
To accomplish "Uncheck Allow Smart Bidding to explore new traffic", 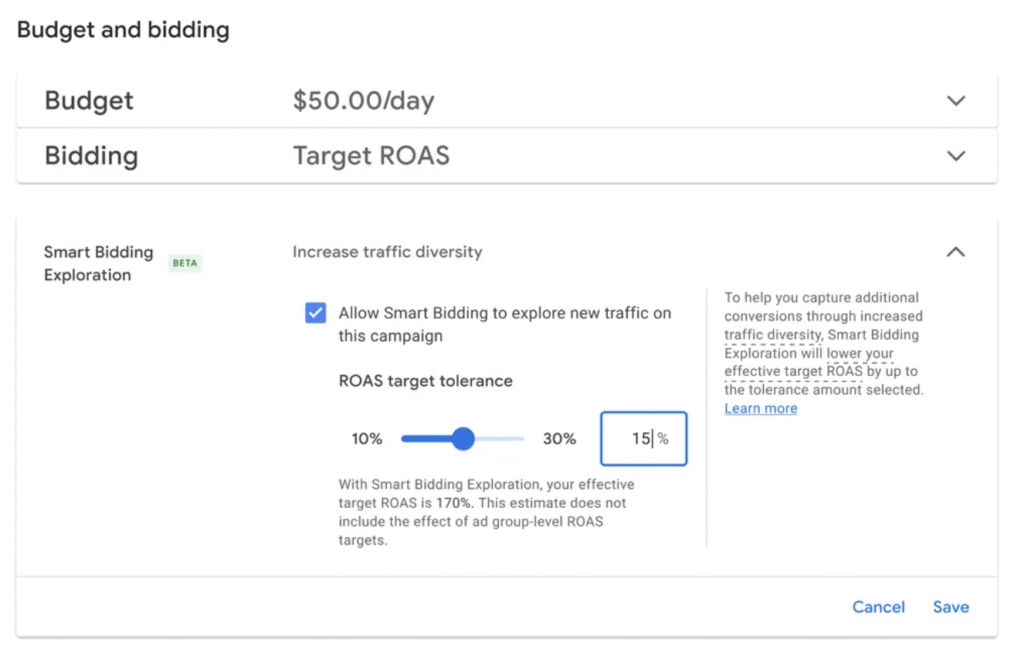I will pos(315,313).
